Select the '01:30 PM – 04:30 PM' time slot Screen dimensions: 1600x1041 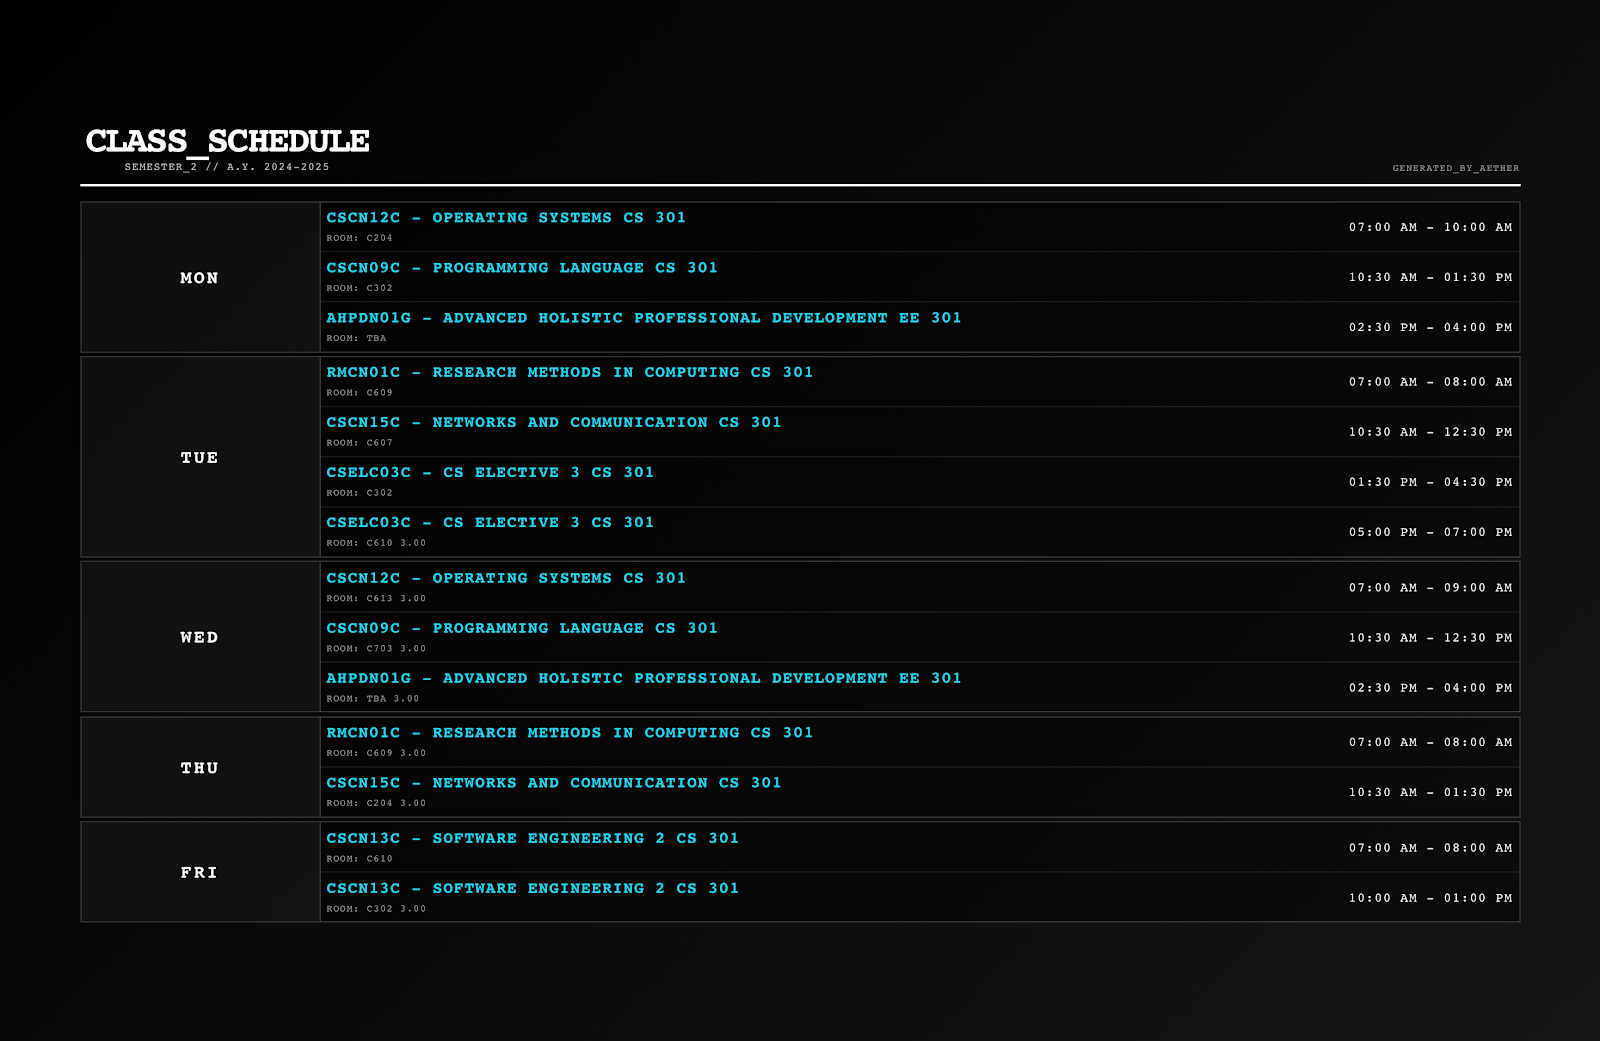click(x=1430, y=482)
